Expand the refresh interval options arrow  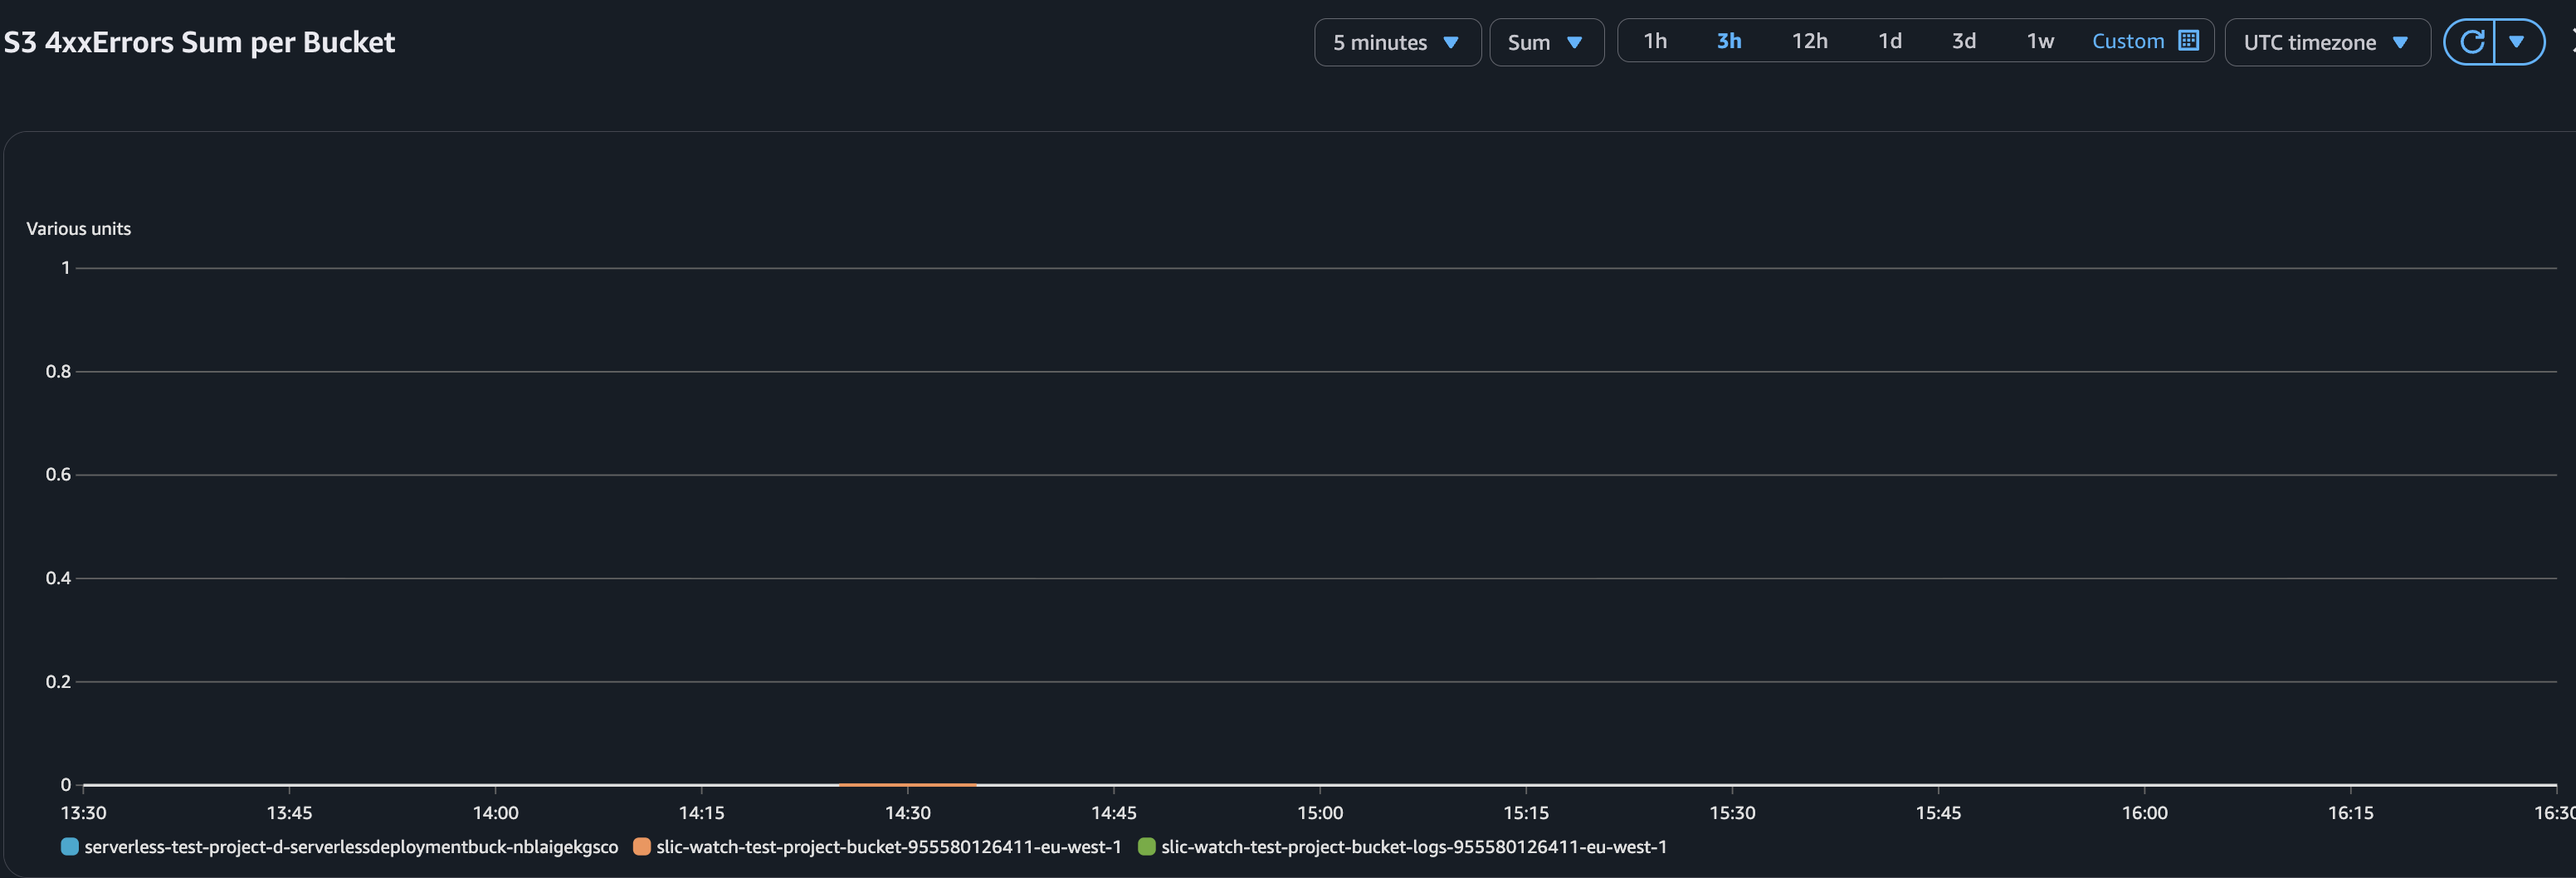(x=2518, y=42)
